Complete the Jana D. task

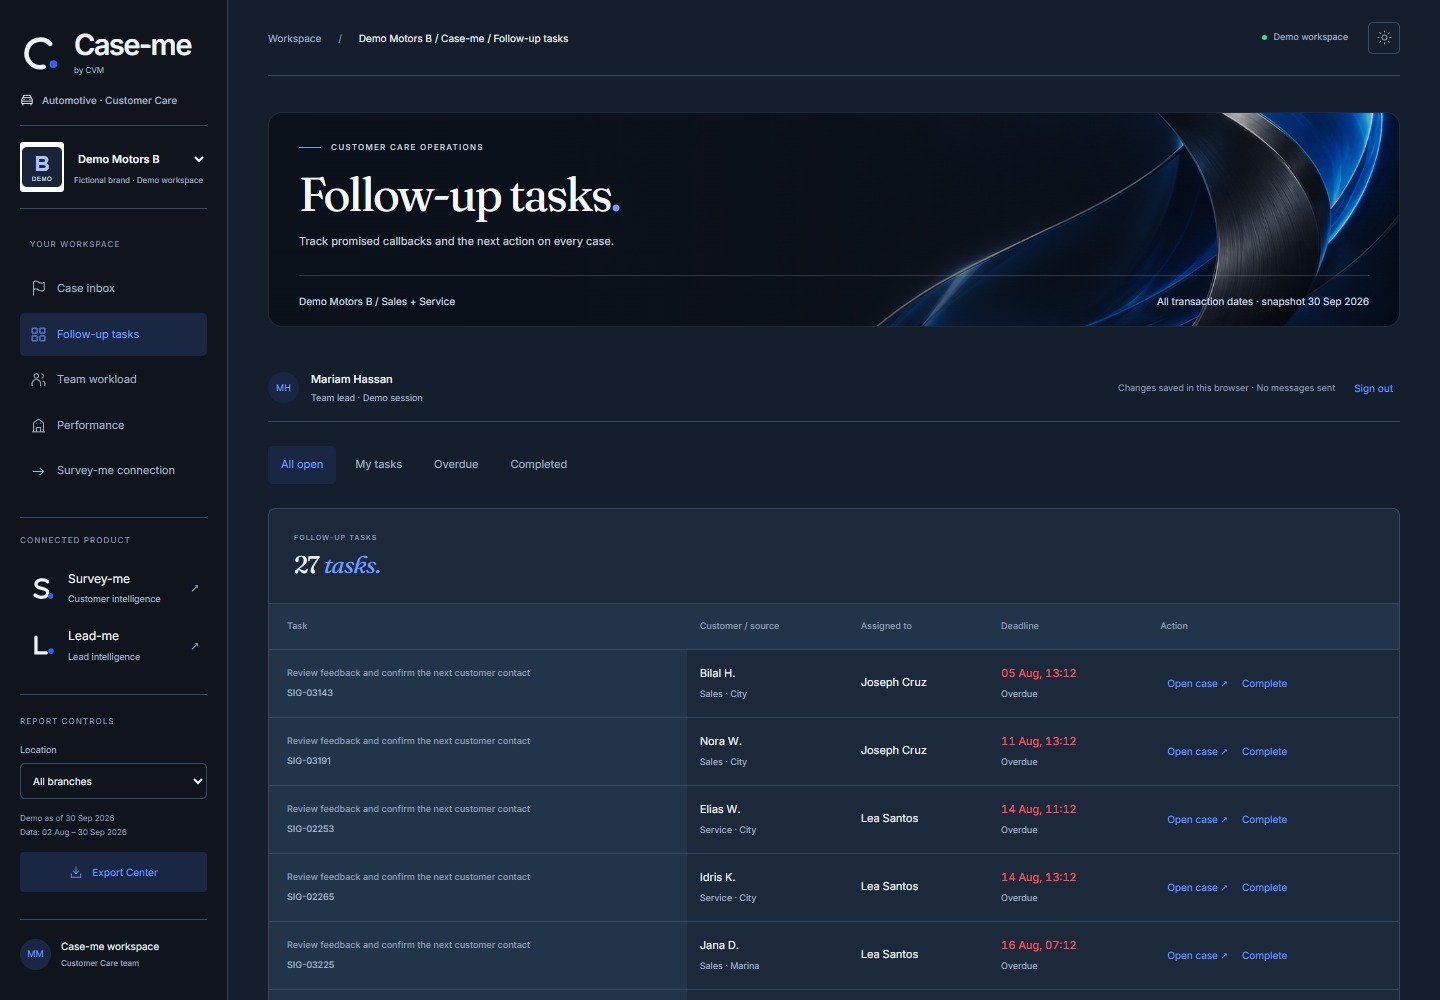point(1264,956)
